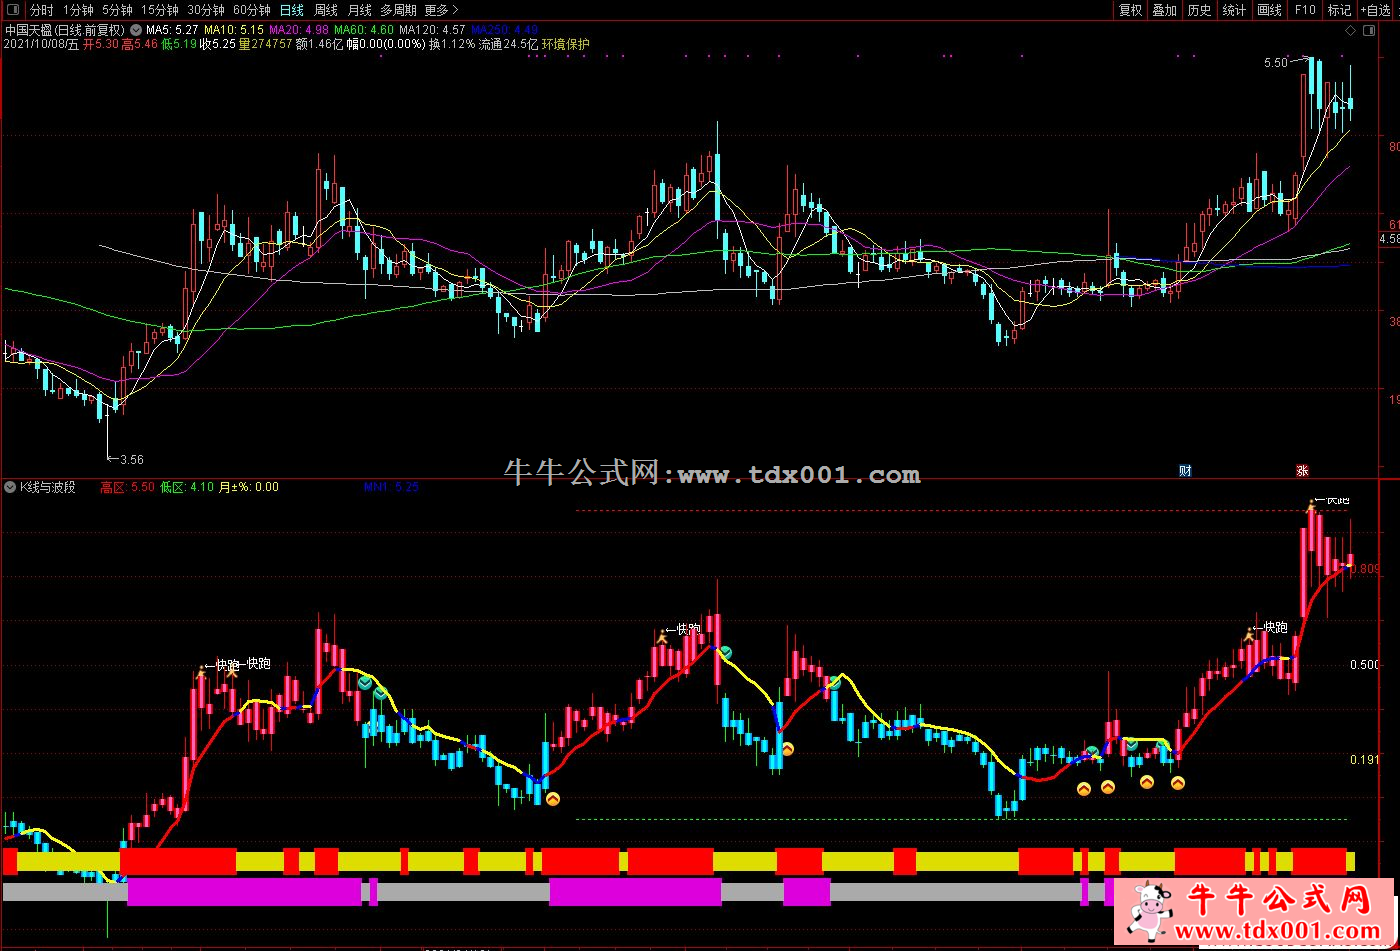Click the 月±%: 0.00 value

(249, 487)
